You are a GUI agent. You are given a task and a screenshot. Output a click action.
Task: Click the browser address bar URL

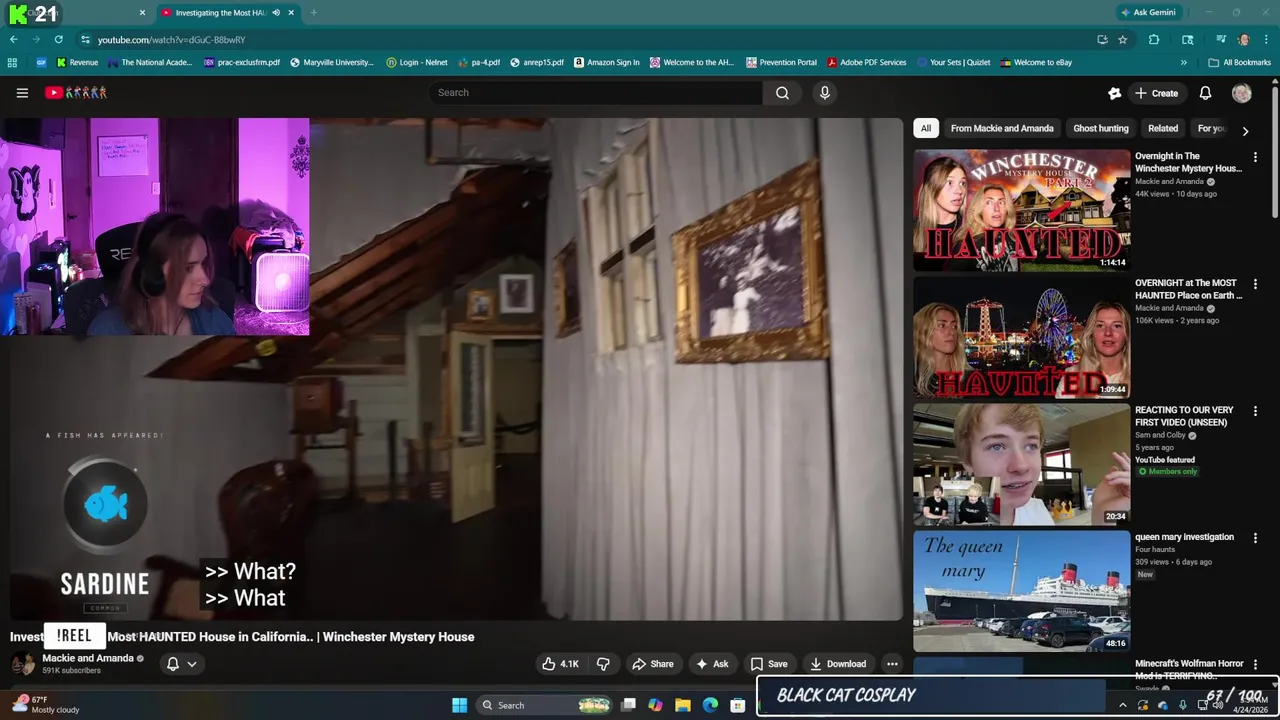point(171,40)
